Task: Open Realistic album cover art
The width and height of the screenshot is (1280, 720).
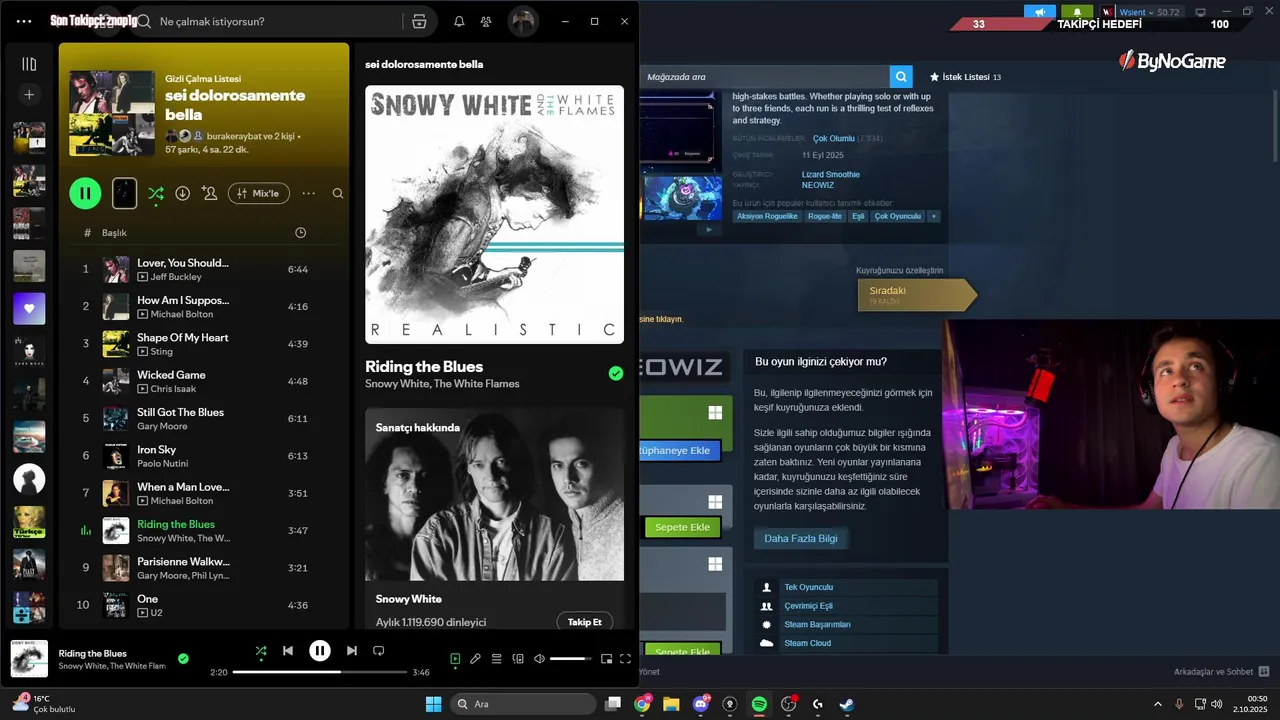Action: pos(494,214)
